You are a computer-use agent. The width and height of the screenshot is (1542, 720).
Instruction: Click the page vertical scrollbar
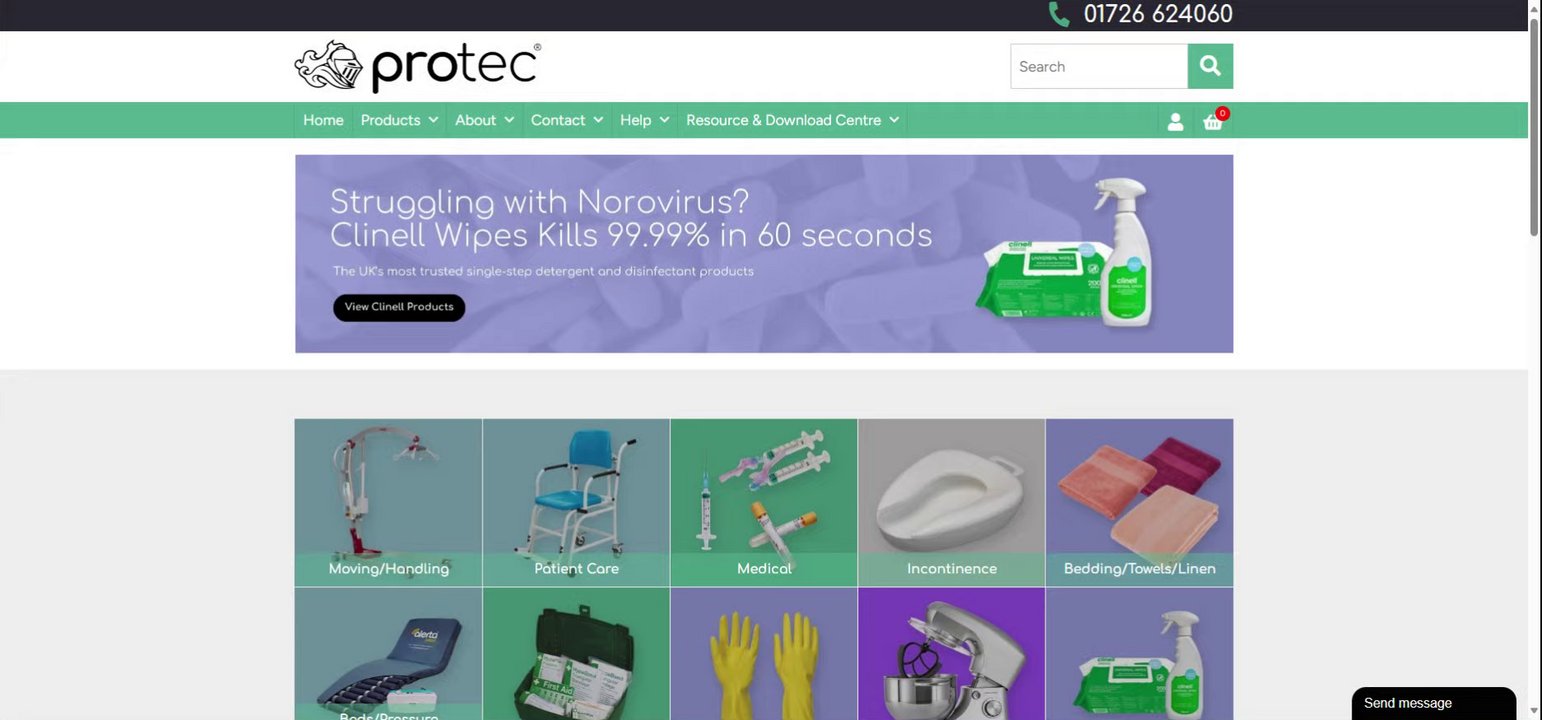tap(1535, 360)
